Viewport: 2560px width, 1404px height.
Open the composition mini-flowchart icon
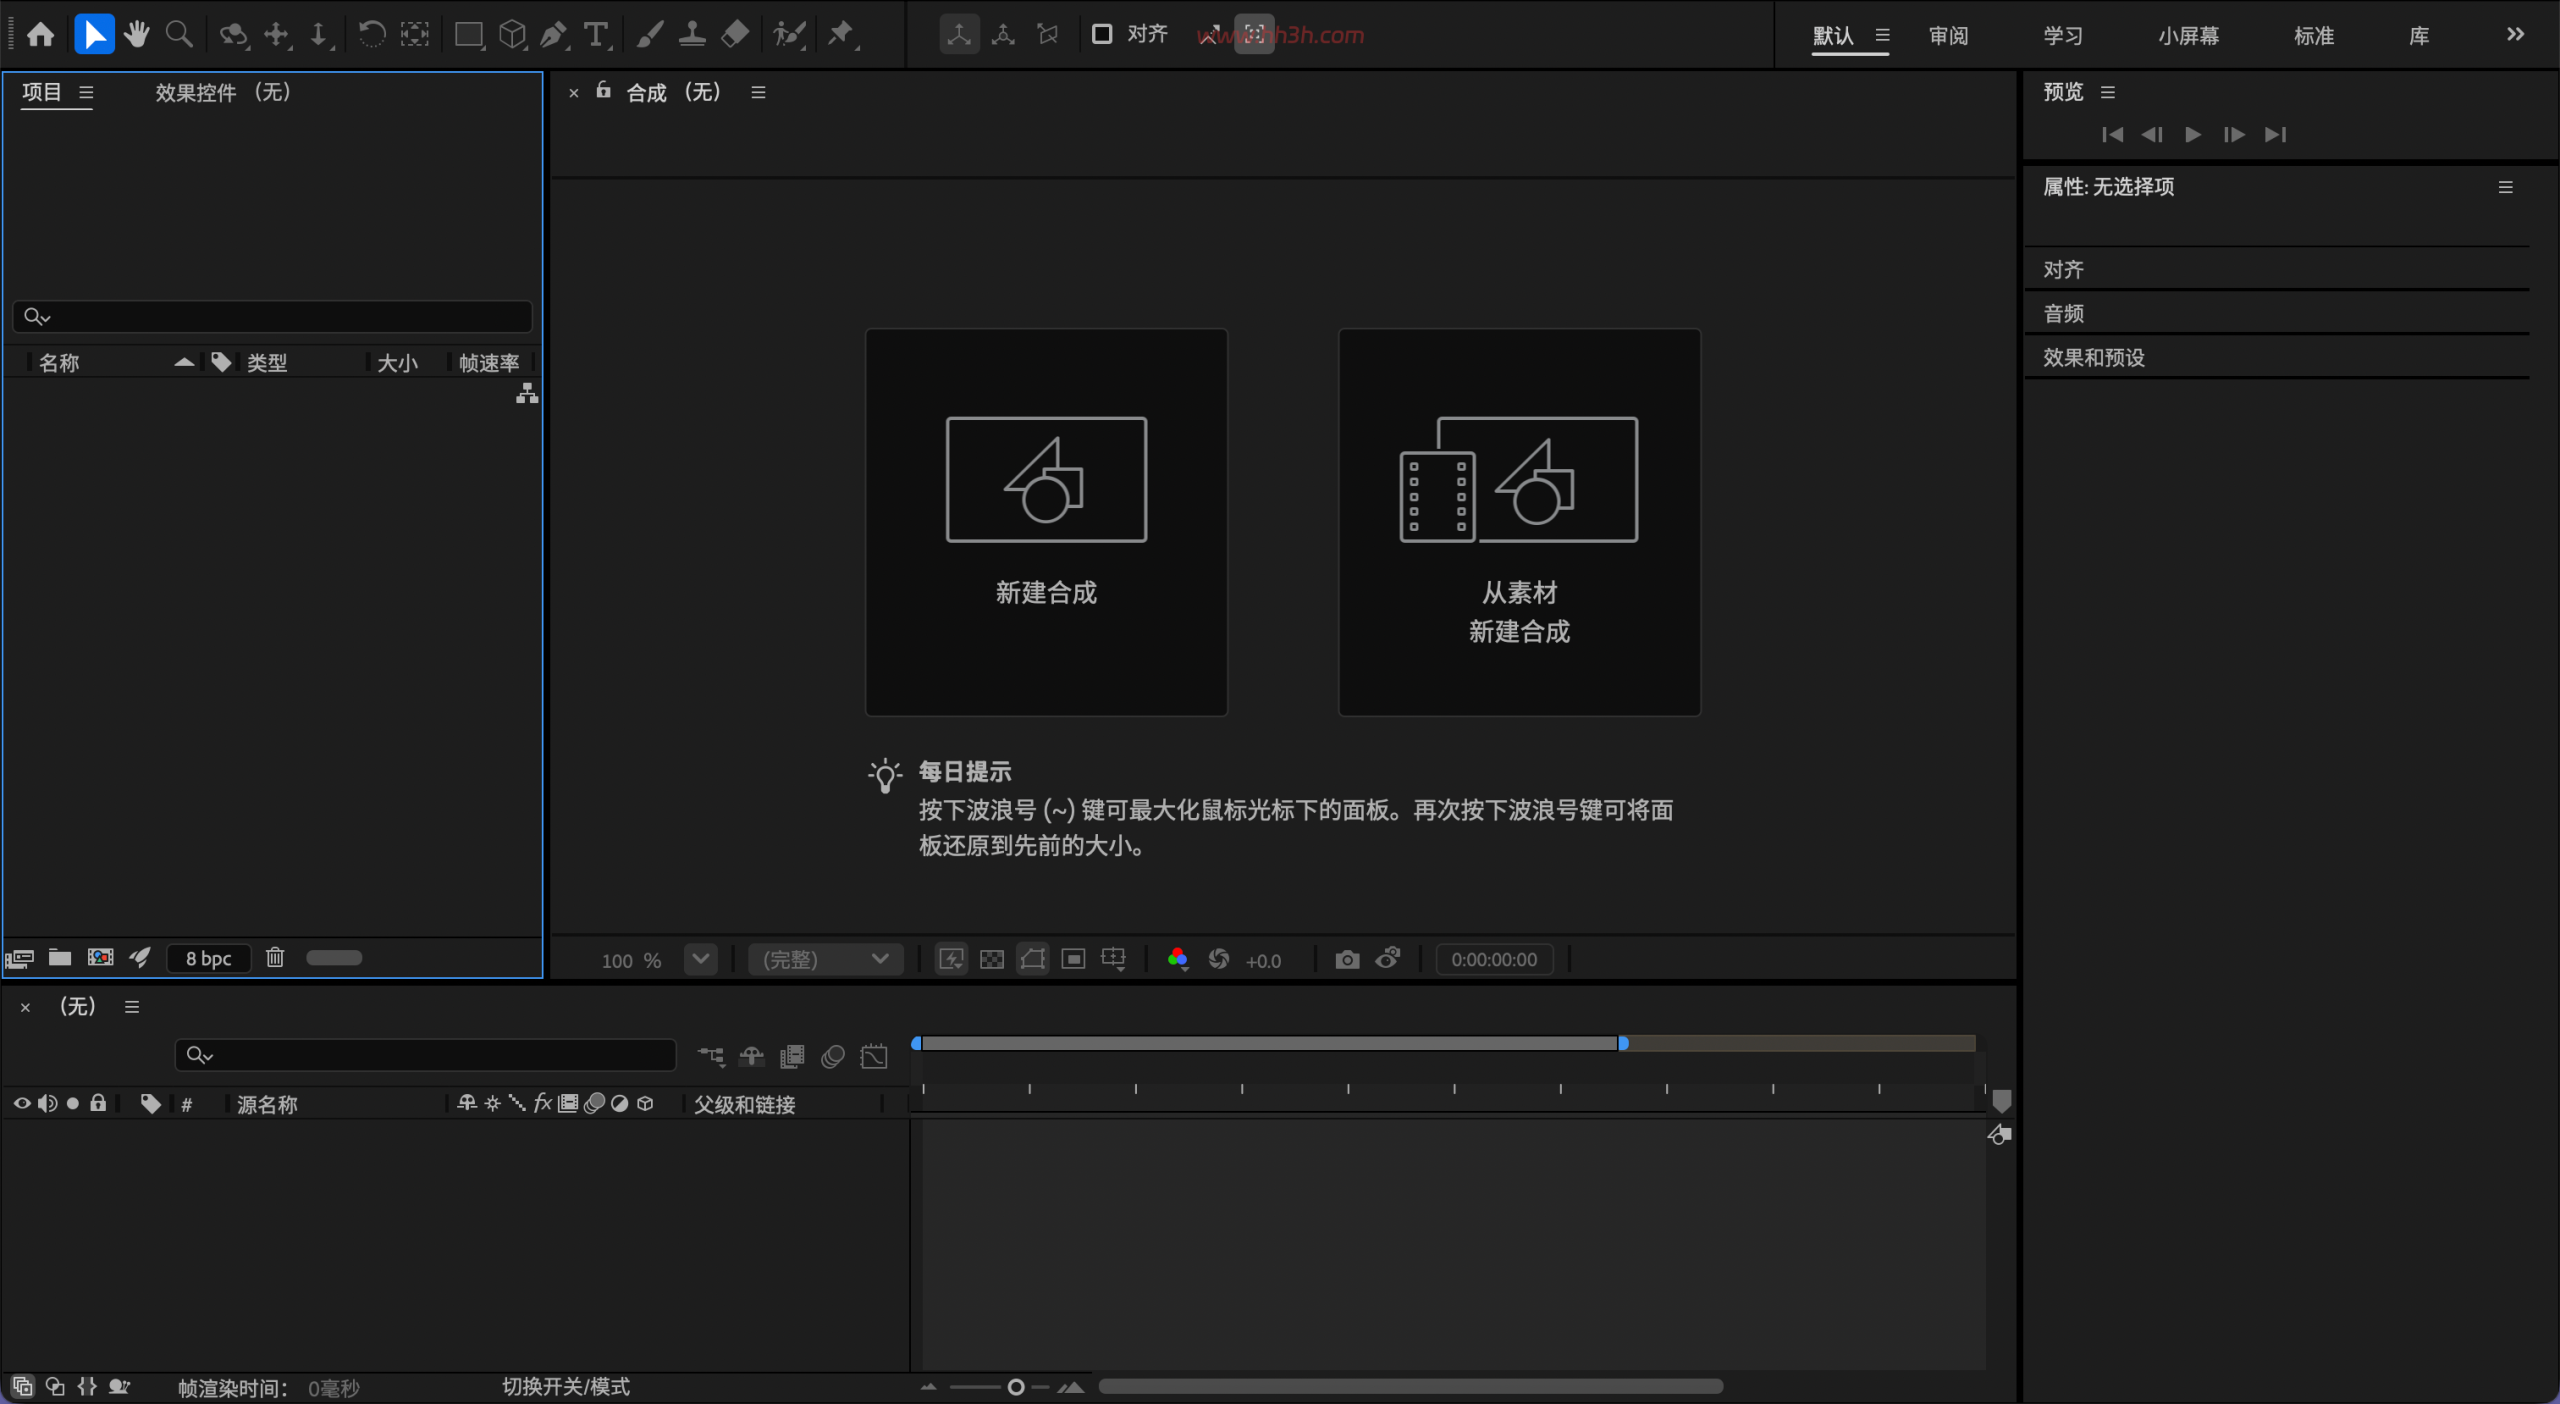tap(712, 1056)
